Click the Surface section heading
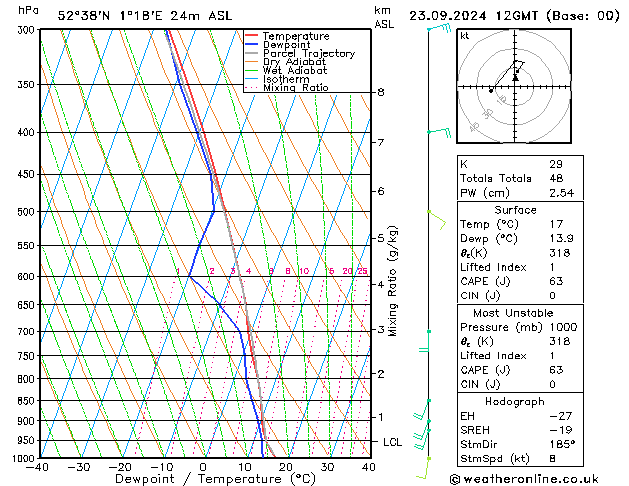This screenshot has height=486, width=629. (515, 210)
